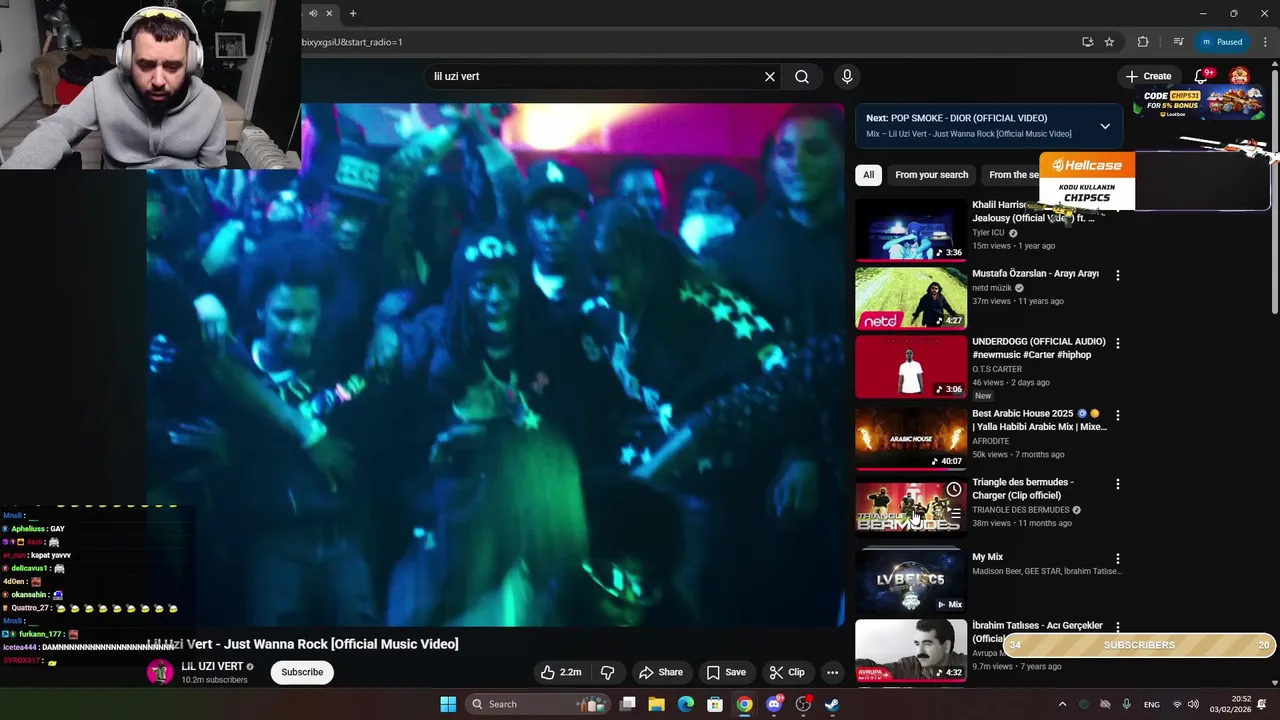Click the Clip button

pos(787,672)
